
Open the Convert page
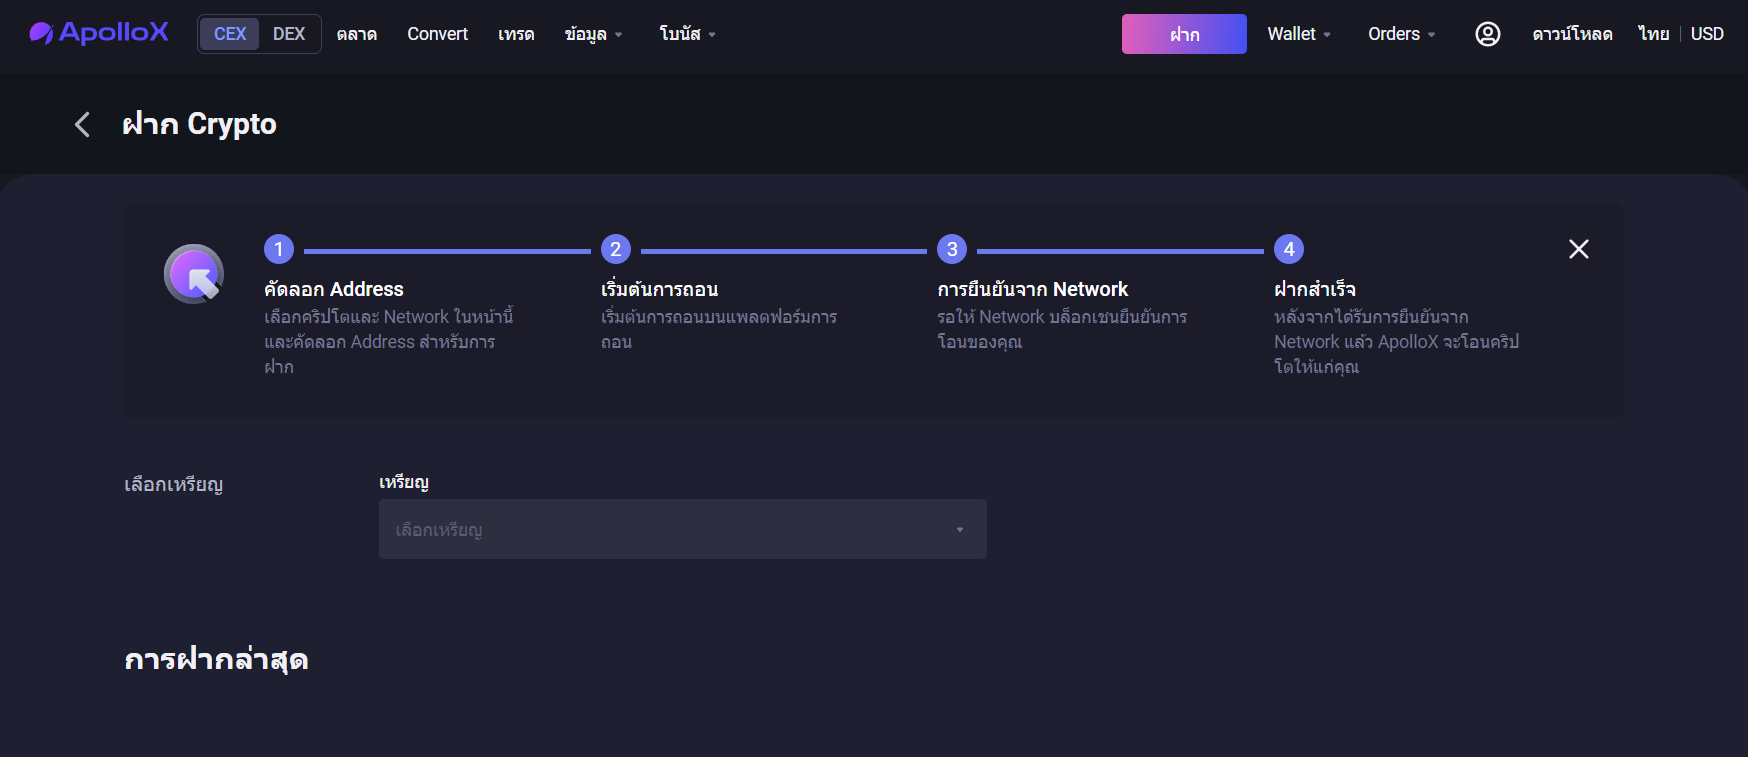437,34
